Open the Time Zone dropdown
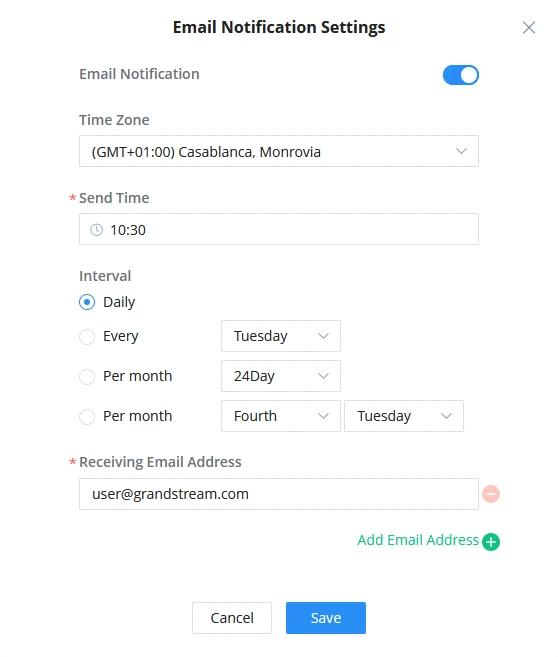The image size is (558, 657). pos(279,151)
